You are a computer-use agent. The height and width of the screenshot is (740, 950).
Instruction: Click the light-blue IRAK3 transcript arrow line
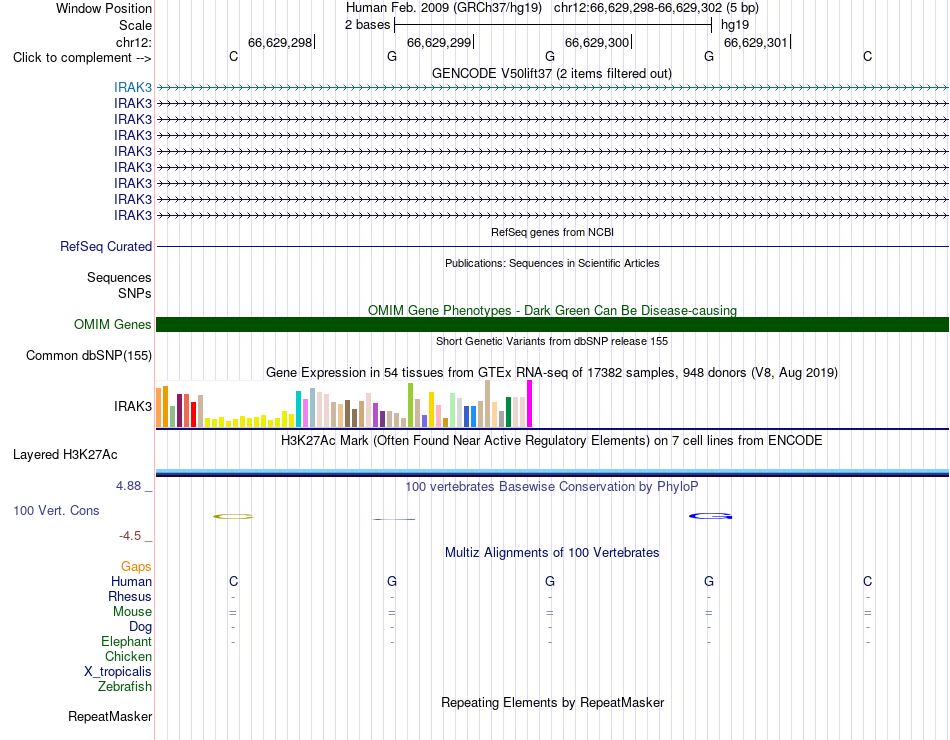[553, 87]
